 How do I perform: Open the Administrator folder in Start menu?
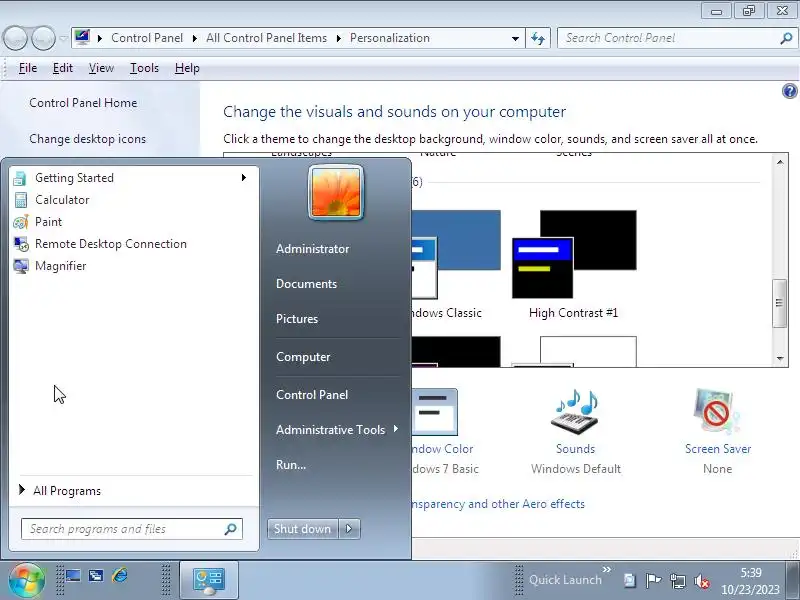pyautogui.click(x=312, y=249)
